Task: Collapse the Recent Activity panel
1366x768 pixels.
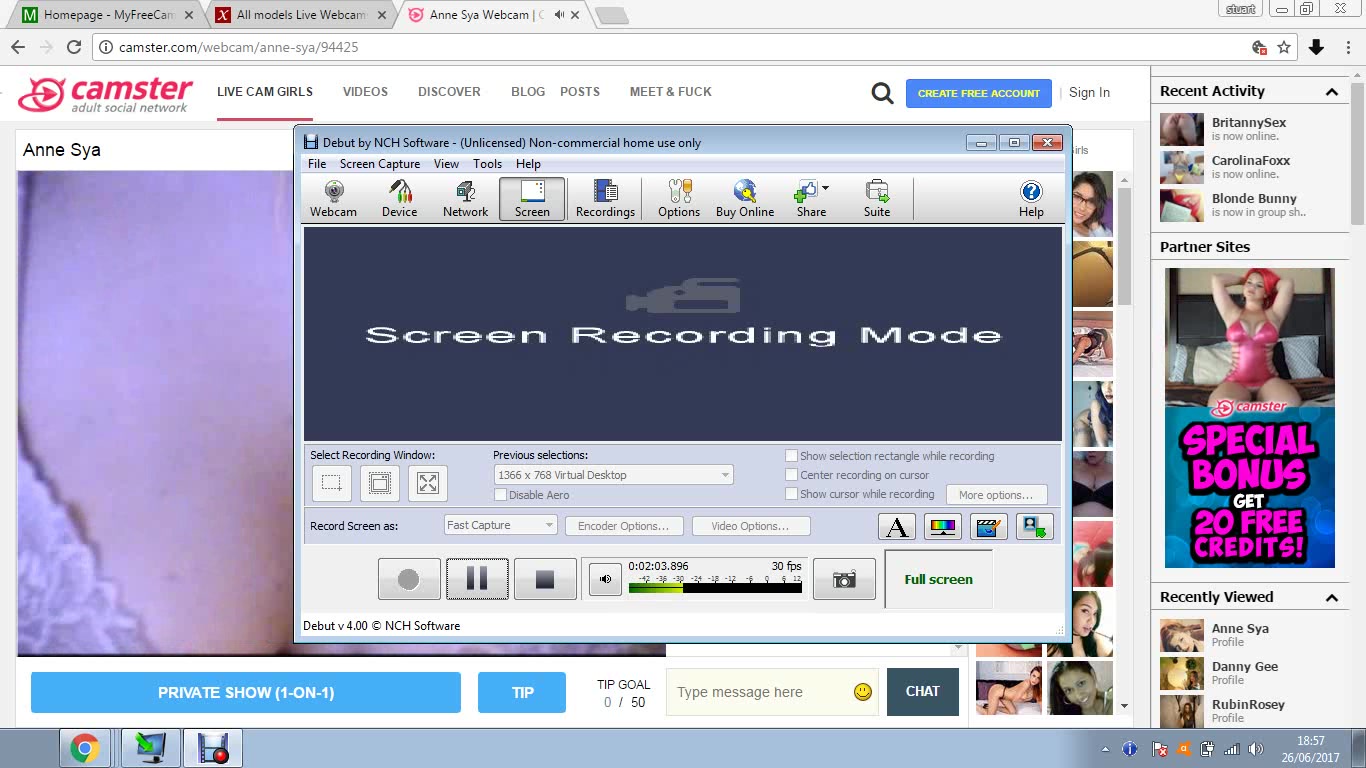Action: (x=1332, y=92)
